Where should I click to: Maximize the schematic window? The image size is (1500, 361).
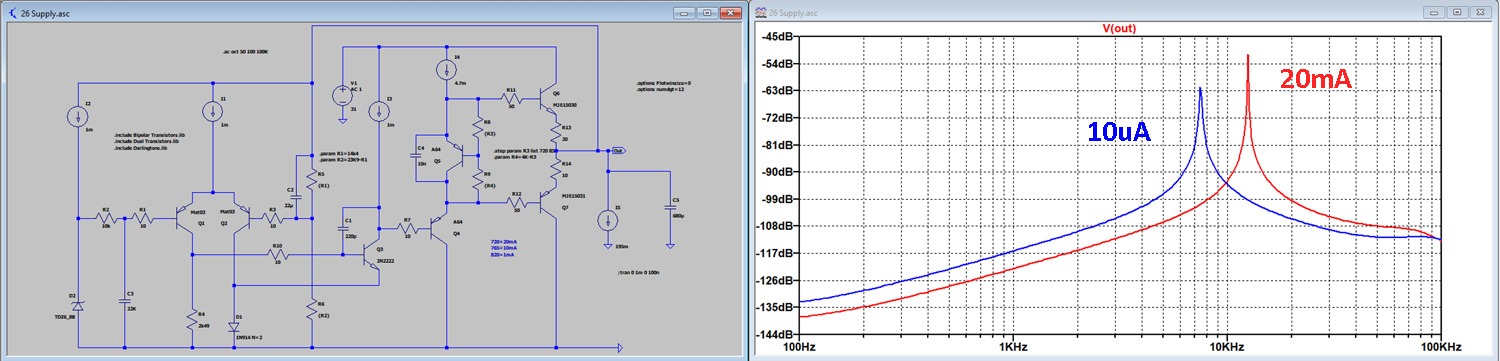pyautogui.click(x=707, y=12)
